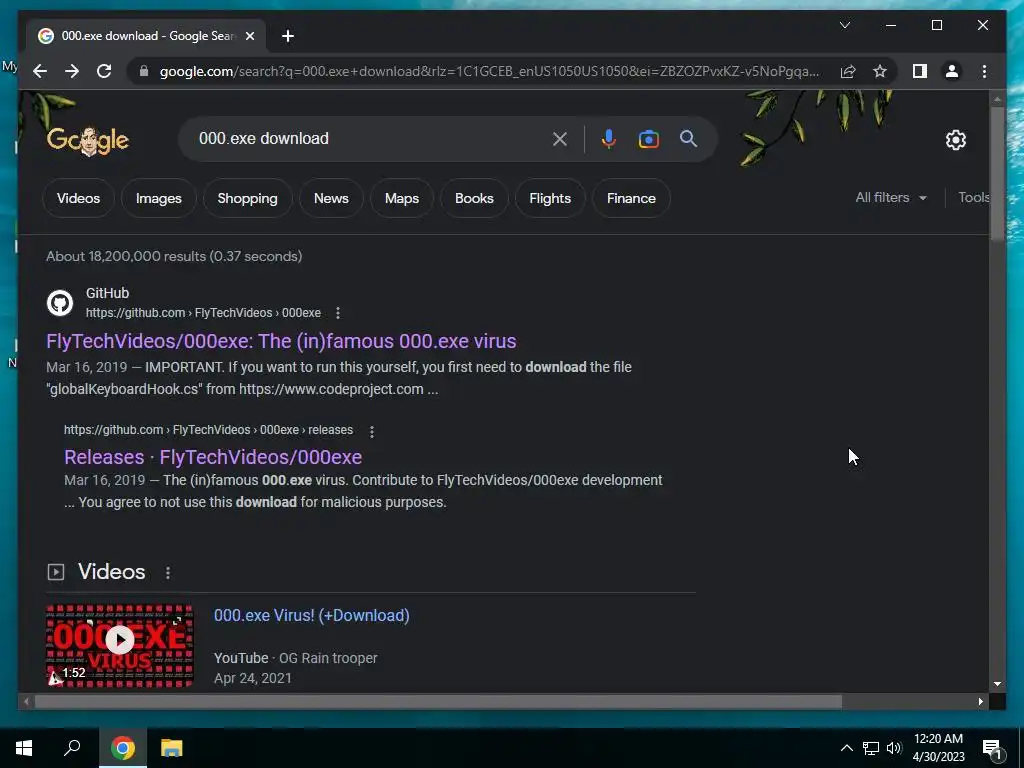The height and width of the screenshot is (768, 1024).
Task: Open the network status tray icon
Action: [871, 748]
